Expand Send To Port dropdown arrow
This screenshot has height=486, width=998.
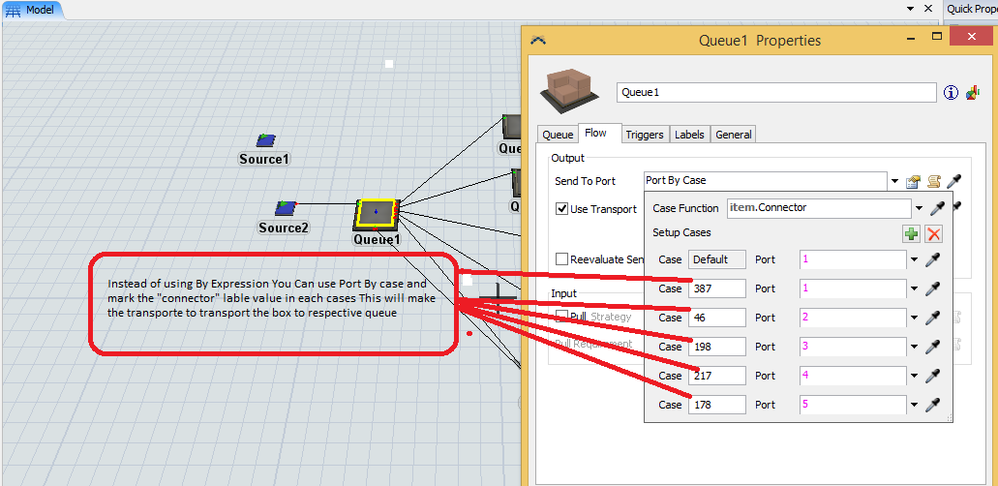[x=895, y=181]
